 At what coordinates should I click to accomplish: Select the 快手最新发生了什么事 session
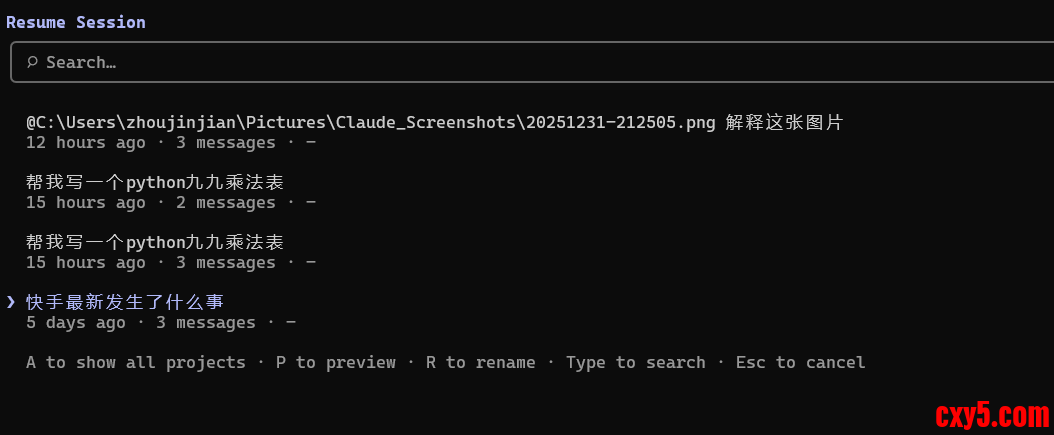point(125,302)
